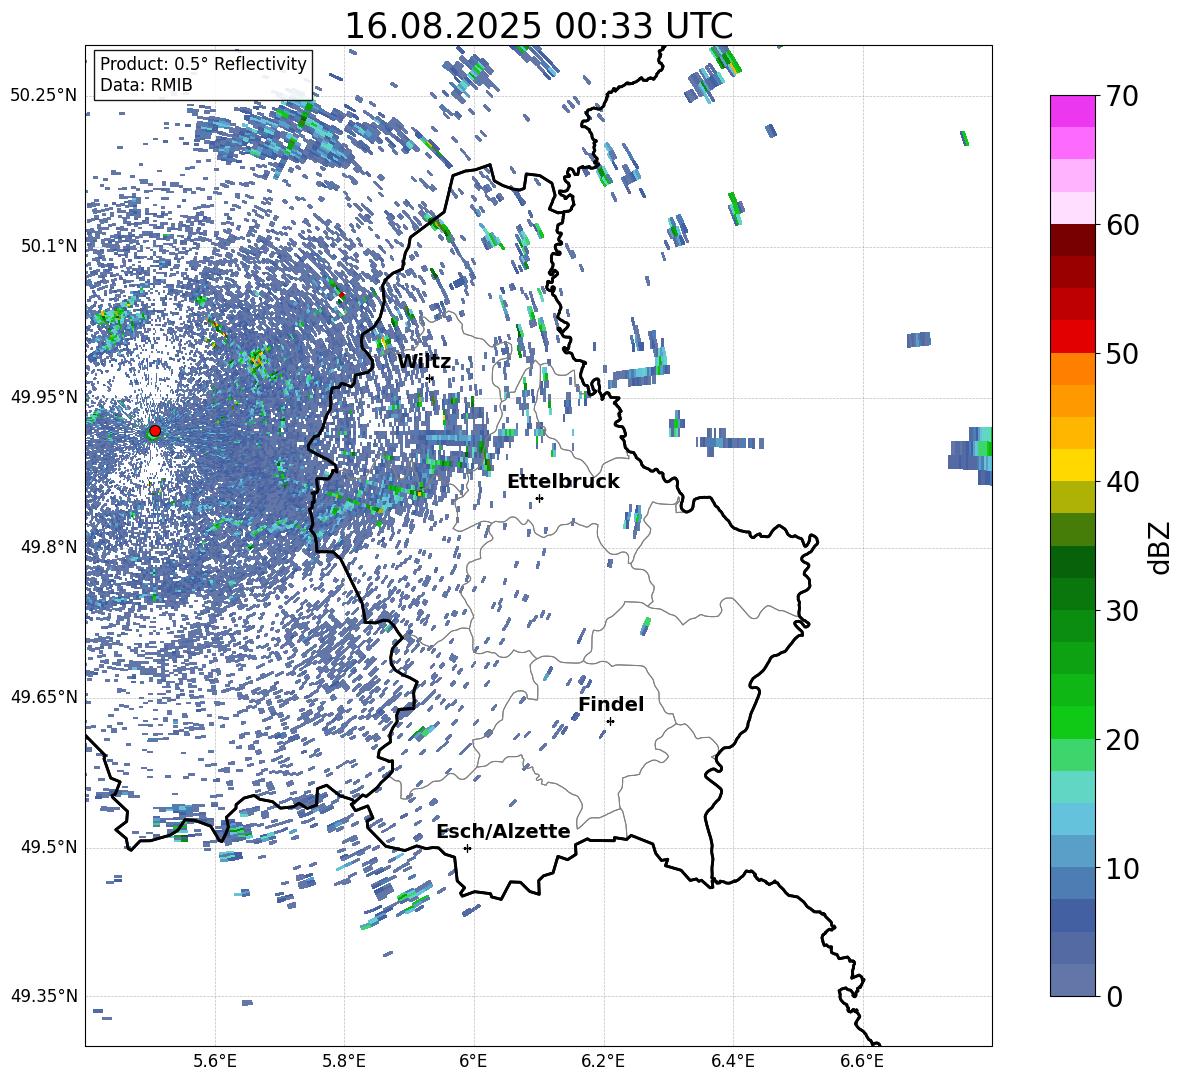This screenshot has width=1184, height=1081.
Task: Click the 50.25°N latitude label
Action: (44, 96)
